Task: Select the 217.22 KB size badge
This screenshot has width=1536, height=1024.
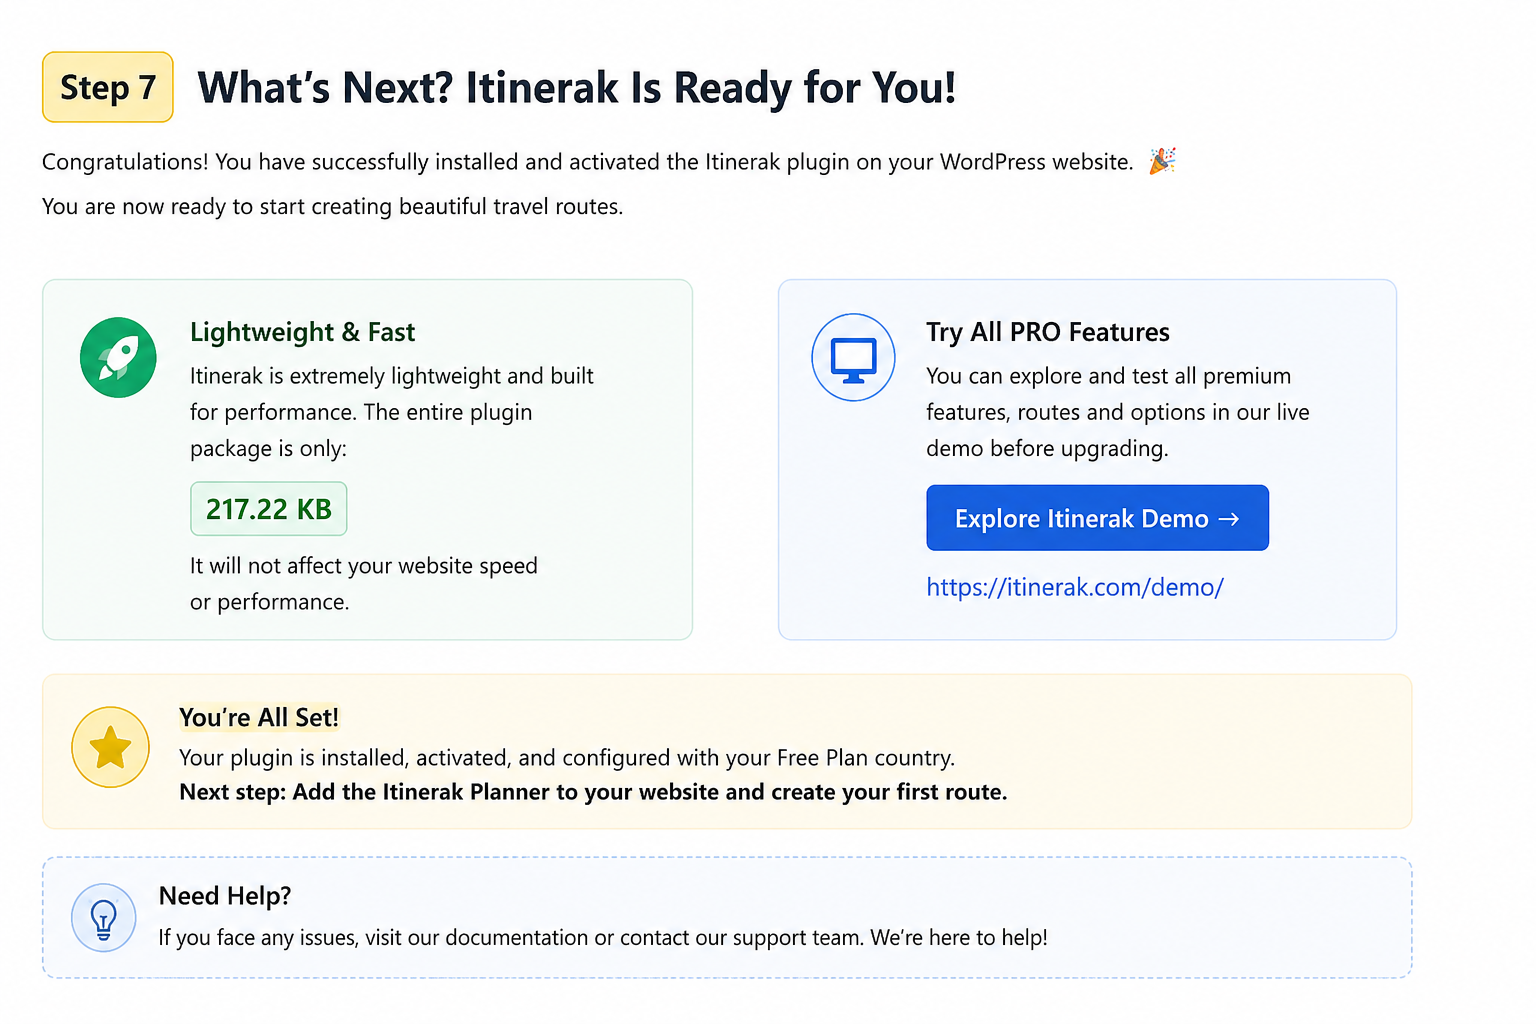Action: point(269,509)
